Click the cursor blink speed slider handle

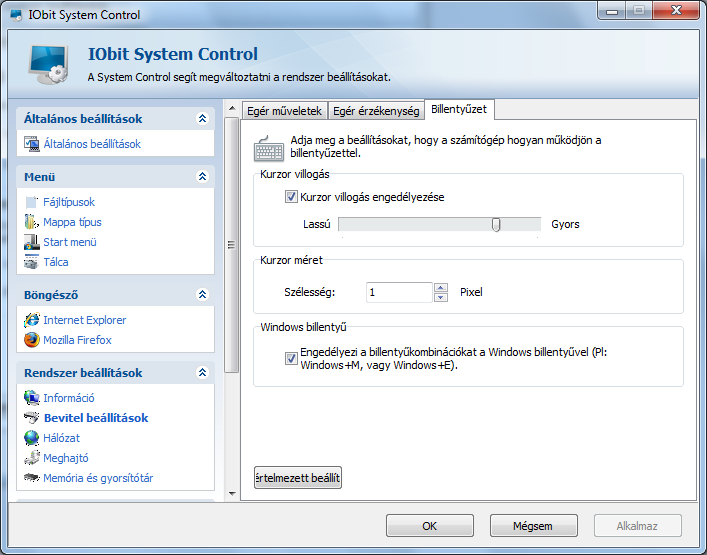(x=496, y=225)
